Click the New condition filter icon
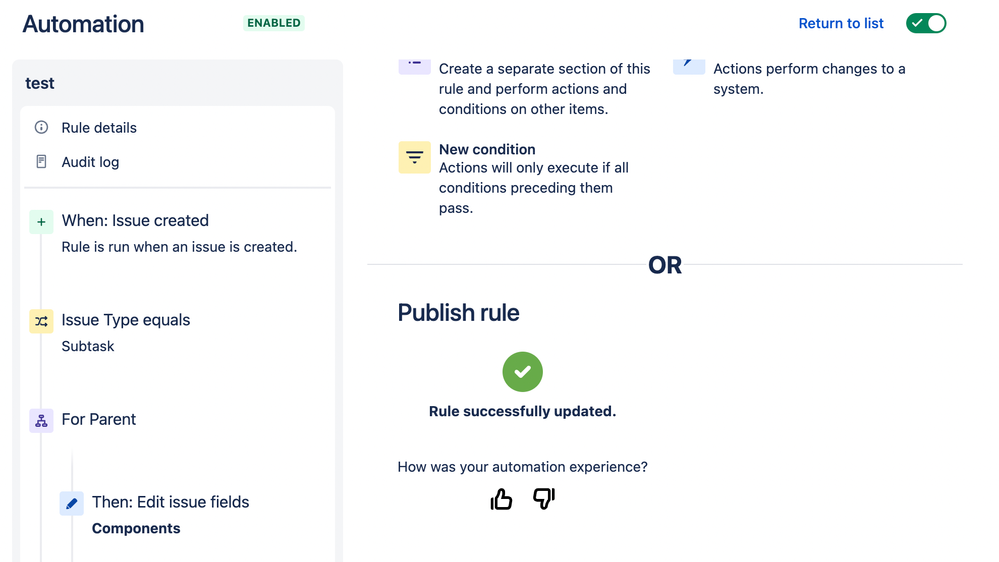Screen dimensions: 999x562 click(x=414, y=157)
